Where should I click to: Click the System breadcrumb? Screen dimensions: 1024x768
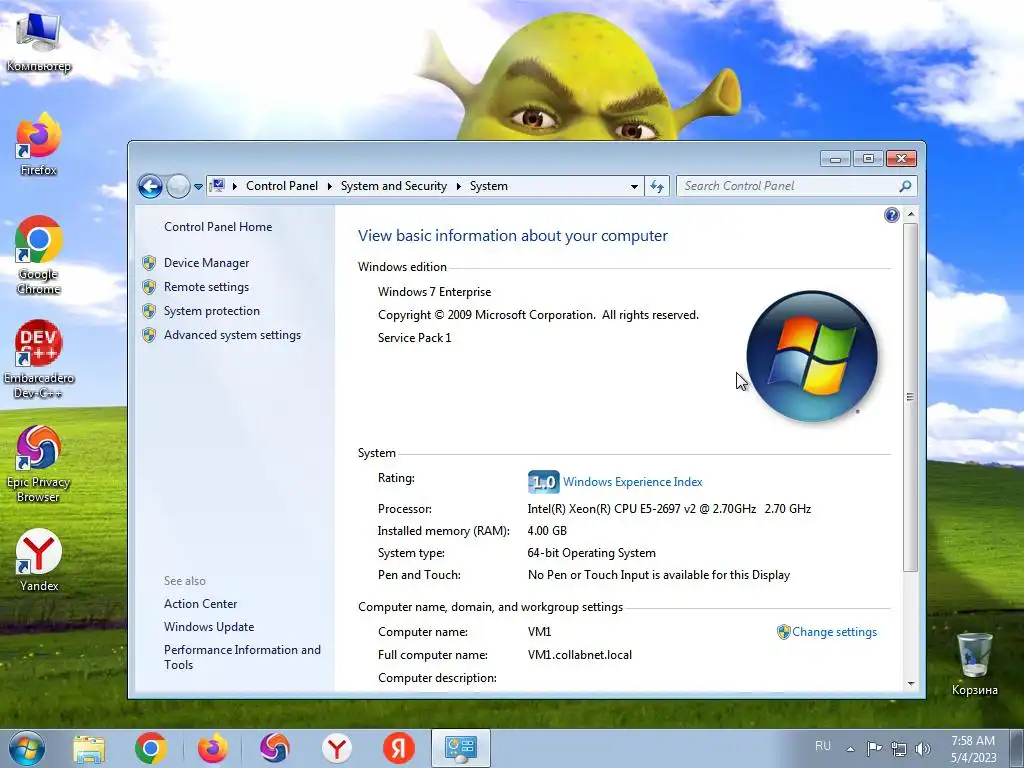[x=488, y=186]
